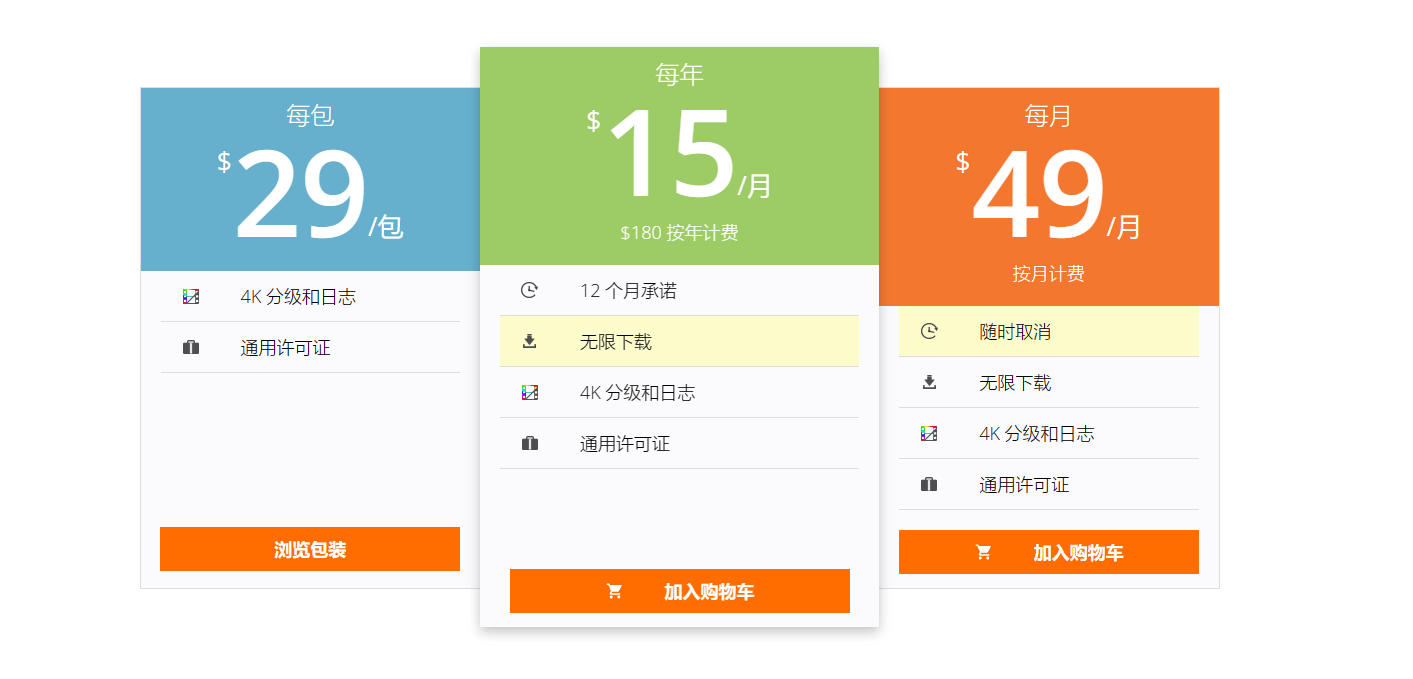Click the clock icon beside 12 个月承诺
Image resolution: width=1413 pixels, height=679 pixels.
pos(530,291)
